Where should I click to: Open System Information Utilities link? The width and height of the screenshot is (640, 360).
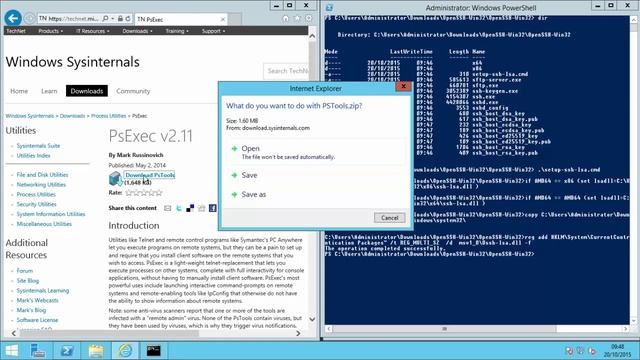51,214
